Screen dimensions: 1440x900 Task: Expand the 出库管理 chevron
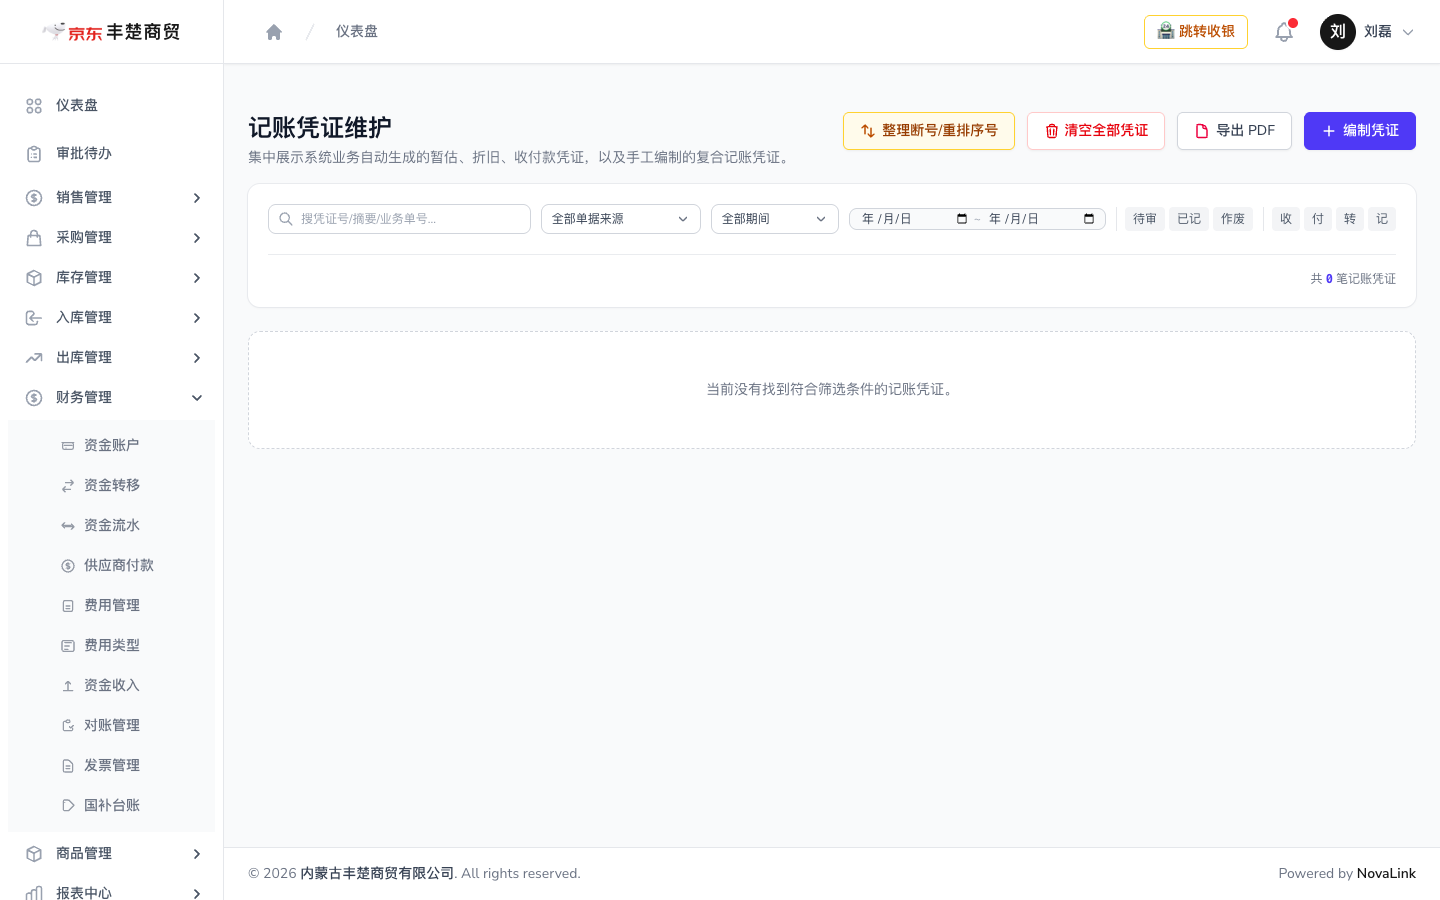197,358
